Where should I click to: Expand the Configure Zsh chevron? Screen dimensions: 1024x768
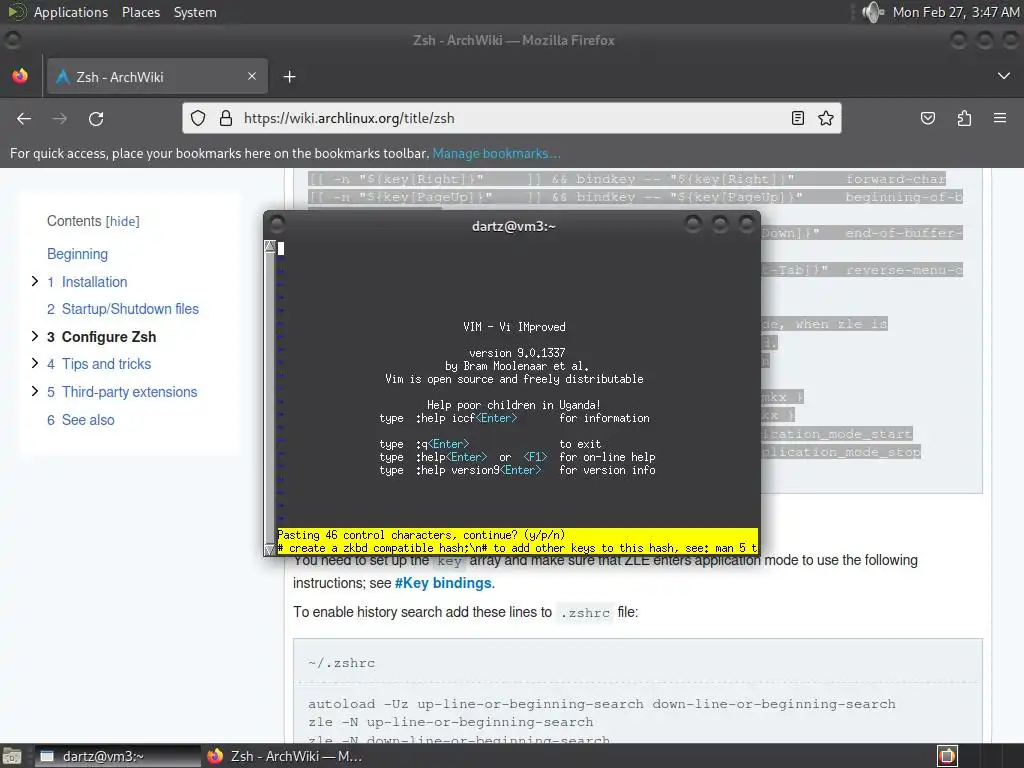coord(35,336)
